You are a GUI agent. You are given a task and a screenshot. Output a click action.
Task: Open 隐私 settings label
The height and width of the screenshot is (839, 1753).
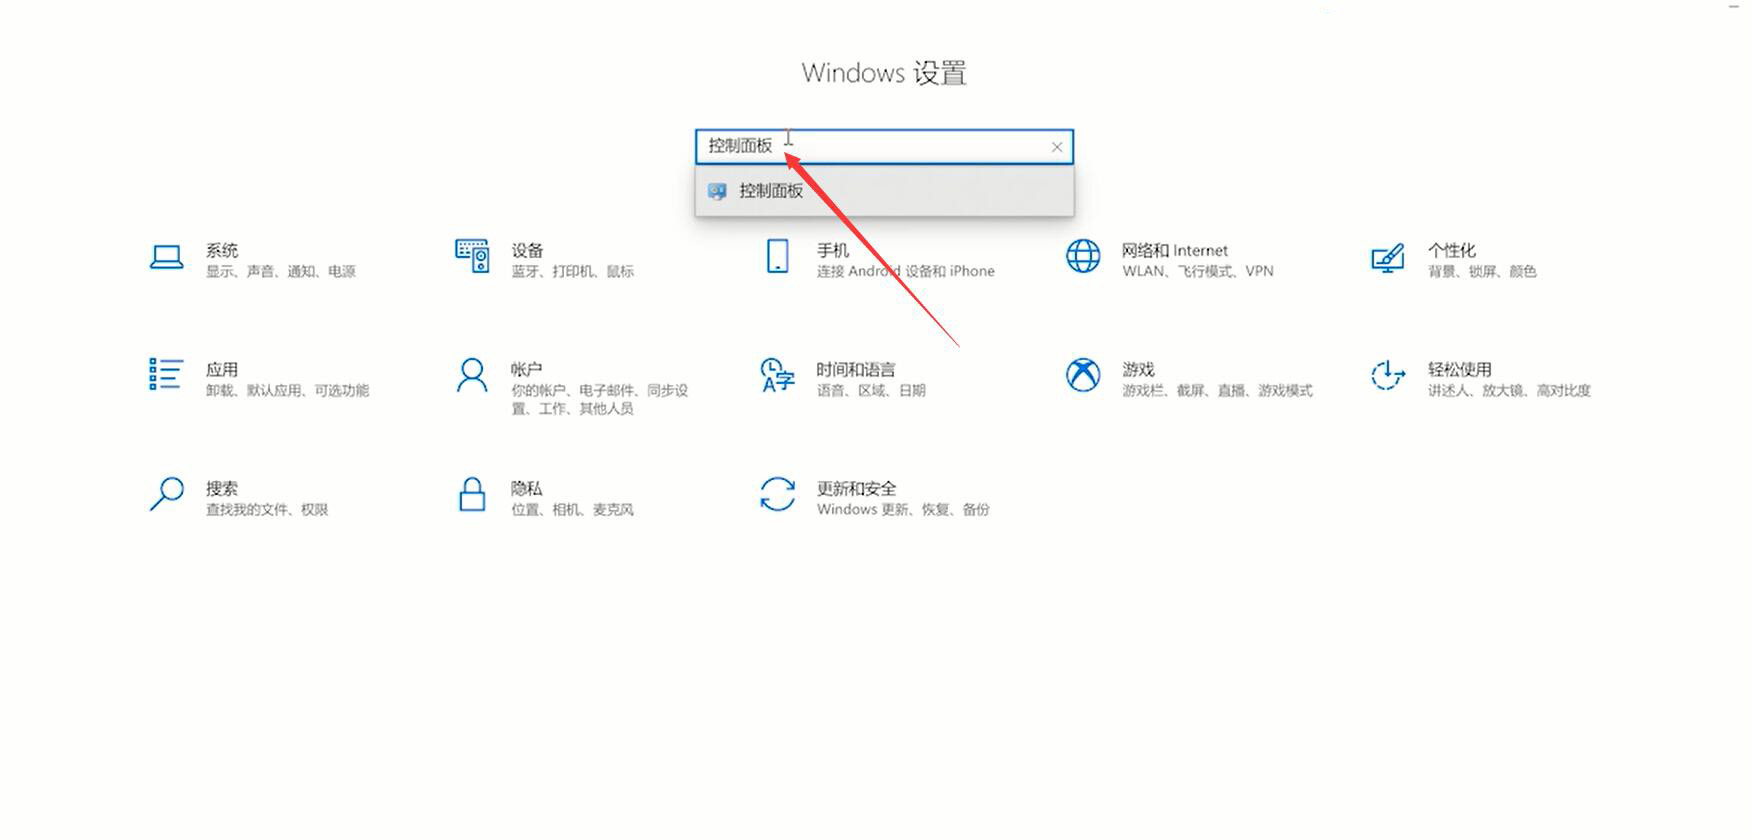tap(526, 488)
